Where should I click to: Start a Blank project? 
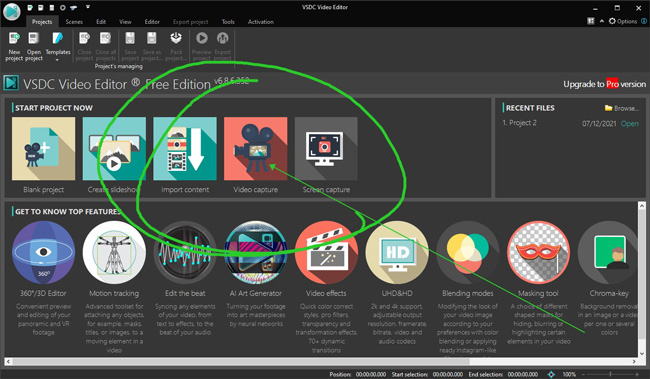tap(44, 148)
